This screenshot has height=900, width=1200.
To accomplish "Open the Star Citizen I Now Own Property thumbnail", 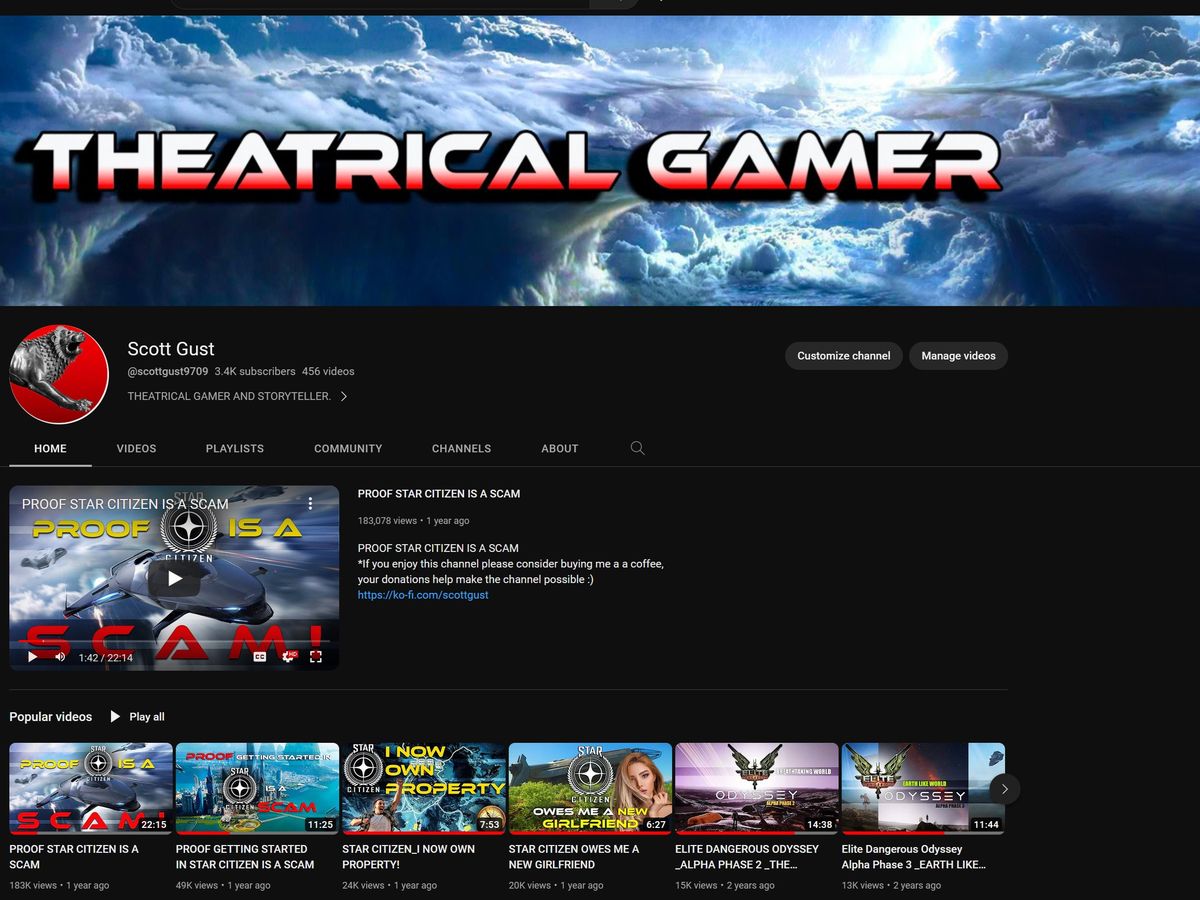I will pyautogui.click(x=424, y=788).
